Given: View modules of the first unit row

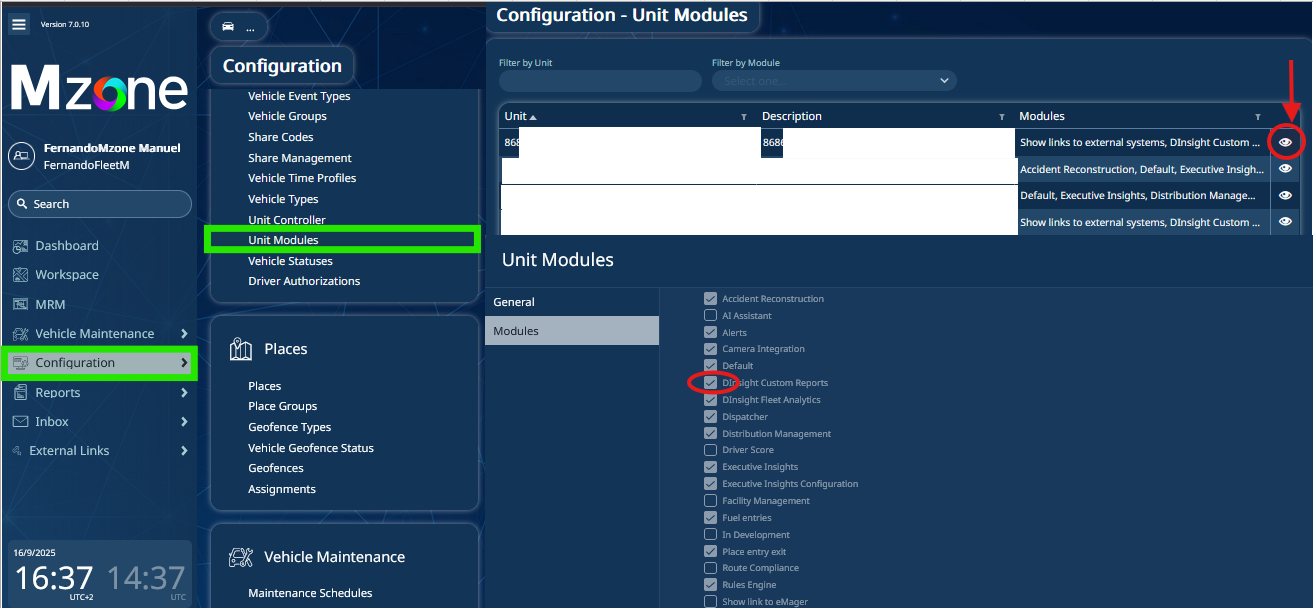Looking at the screenshot, I should (x=1286, y=143).
